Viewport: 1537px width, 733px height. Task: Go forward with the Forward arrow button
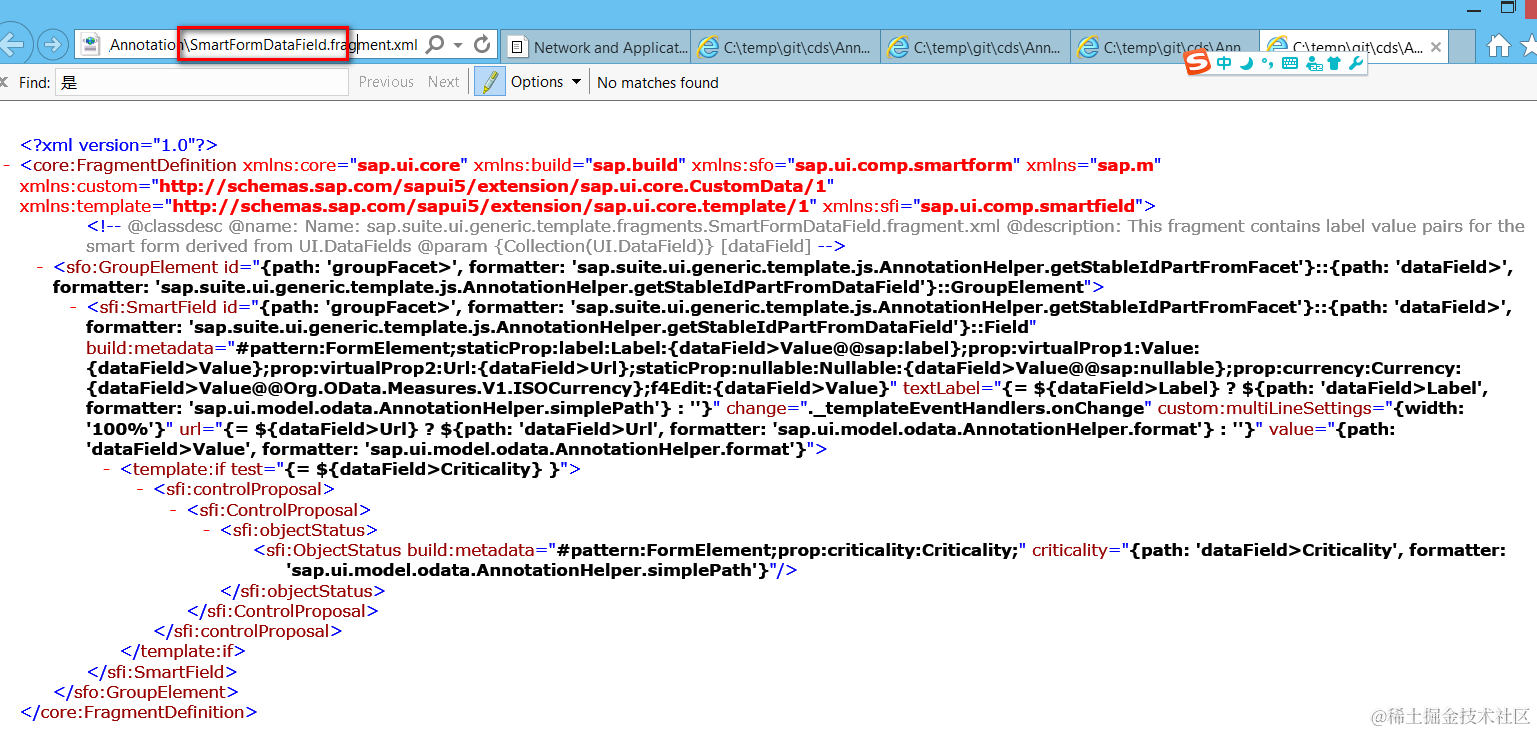pyautogui.click(x=52, y=45)
